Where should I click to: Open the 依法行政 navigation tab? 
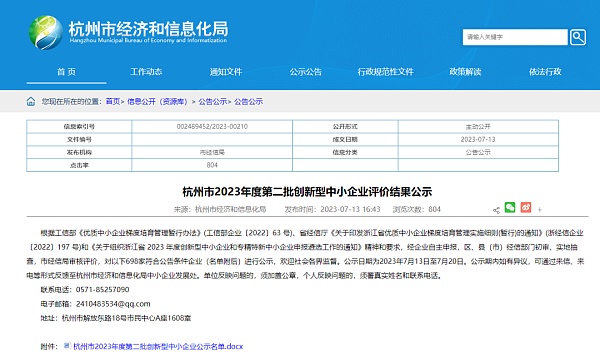(545, 72)
